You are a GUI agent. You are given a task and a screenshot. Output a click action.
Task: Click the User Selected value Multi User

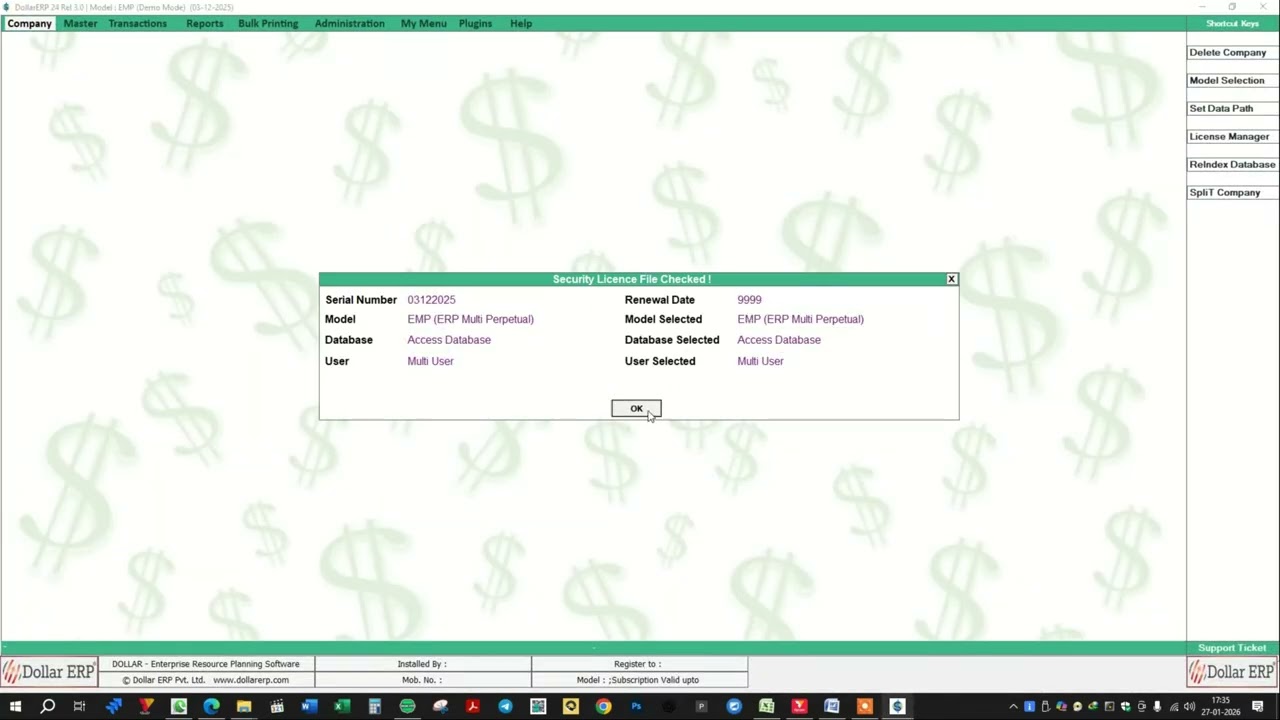pos(760,361)
